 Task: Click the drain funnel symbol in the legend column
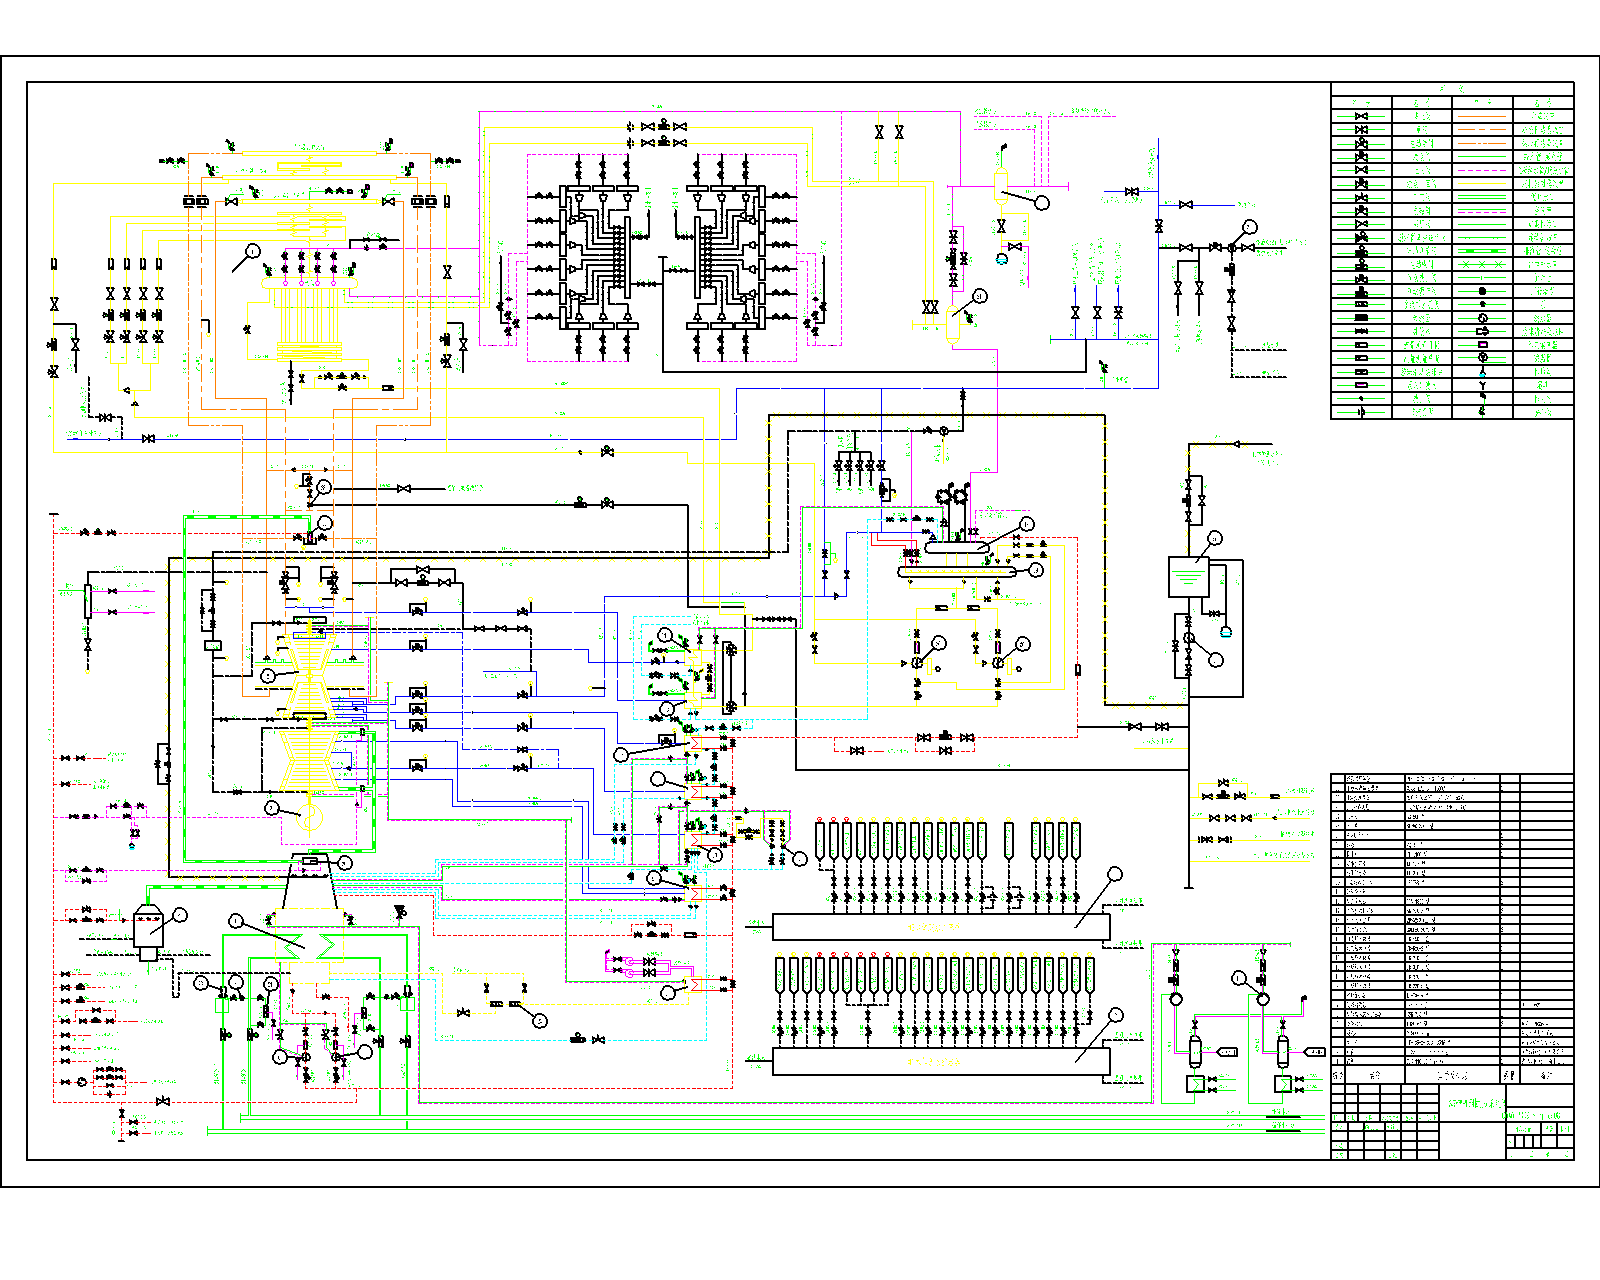pyautogui.click(x=1482, y=373)
